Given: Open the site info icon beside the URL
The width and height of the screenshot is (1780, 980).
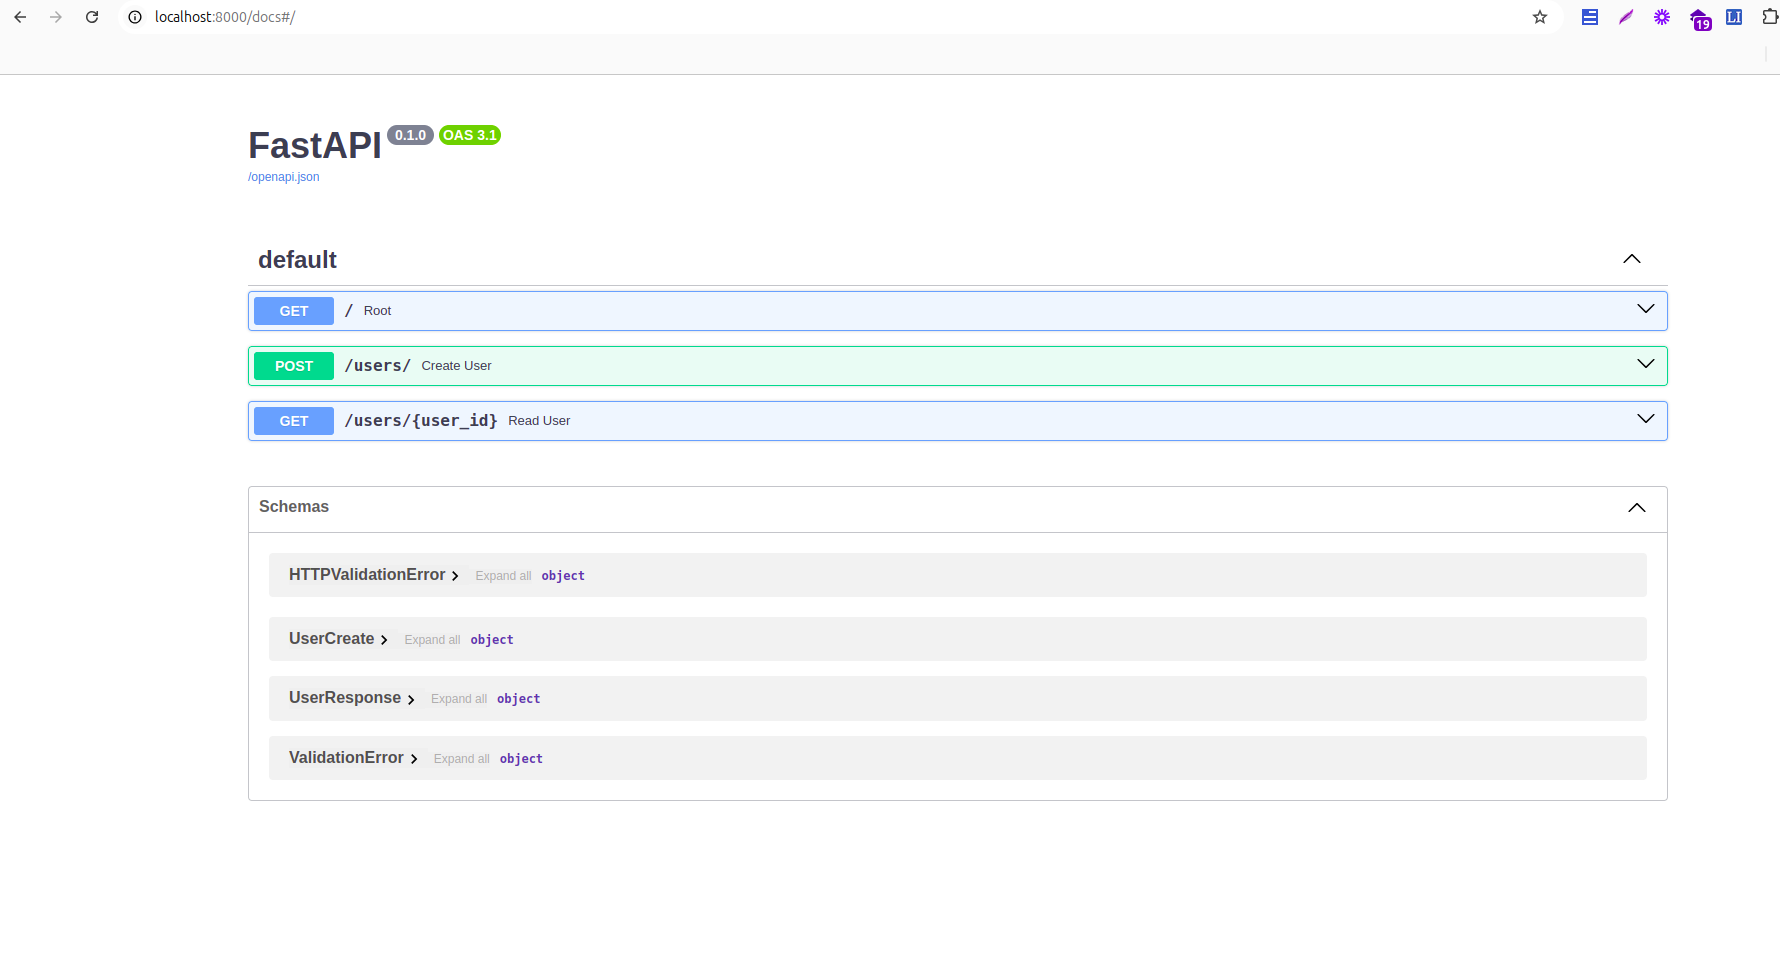Looking at the screenshot, I should pyautogui.click(x=135, y=17).
